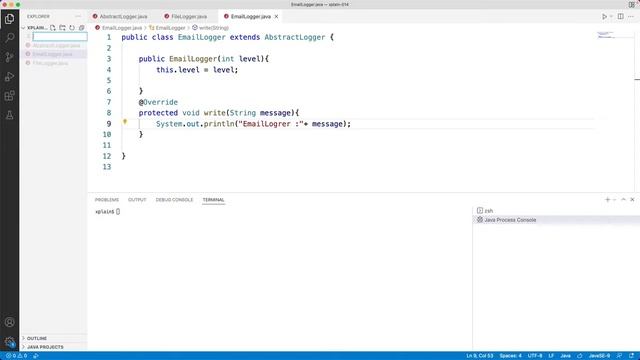Click the Java language status thumbs icon
Viewport: 640px width, 360px height.
pyautogui.click(x=580, y=356)
